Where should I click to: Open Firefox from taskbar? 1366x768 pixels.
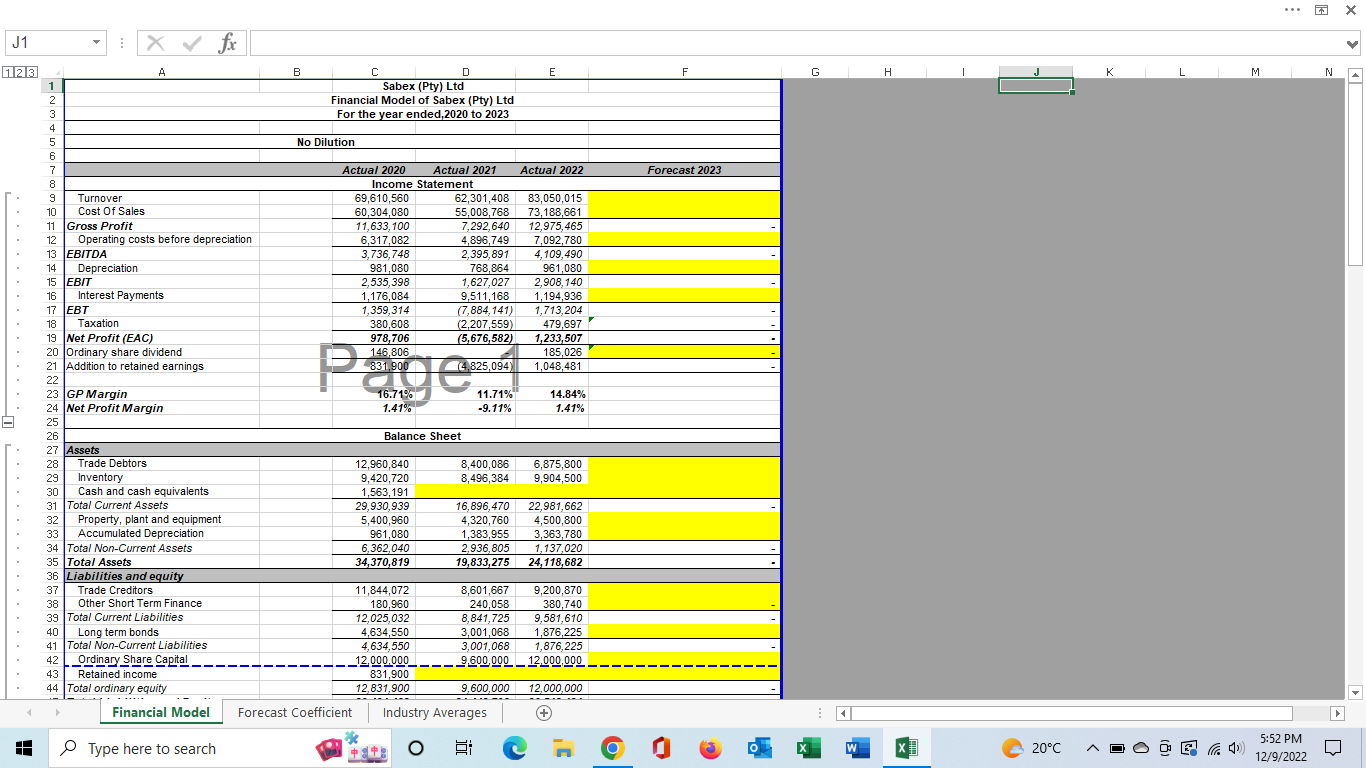[710, 749]
